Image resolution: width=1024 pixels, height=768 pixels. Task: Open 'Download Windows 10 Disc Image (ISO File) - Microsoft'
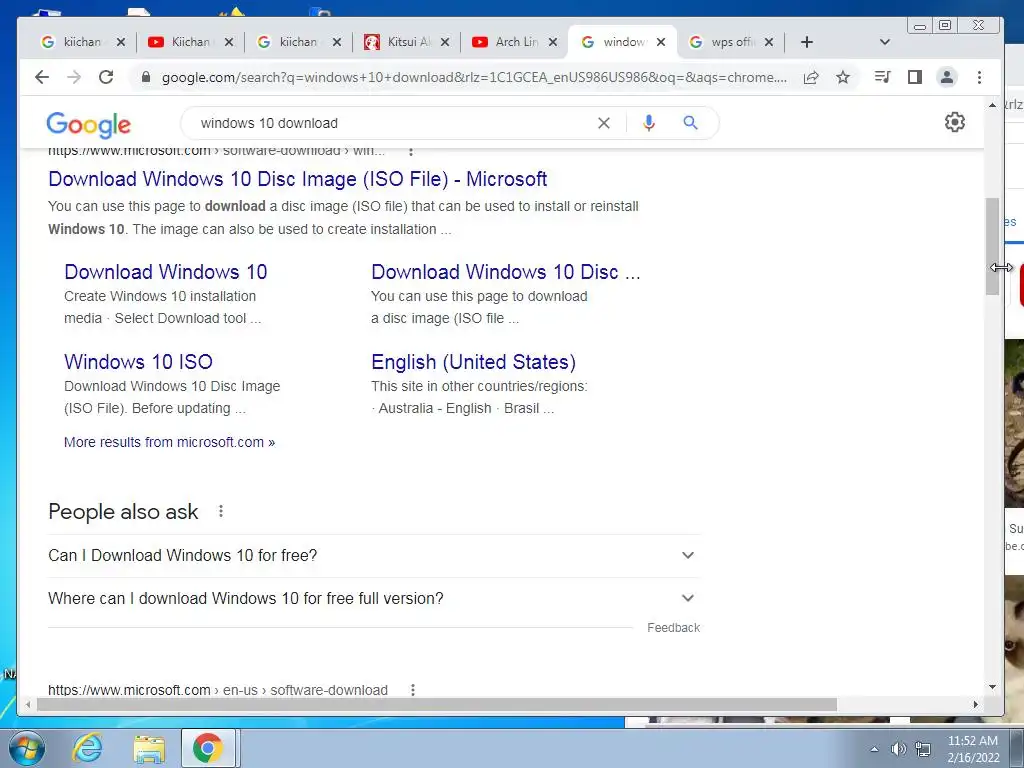(x=298, y=179)
